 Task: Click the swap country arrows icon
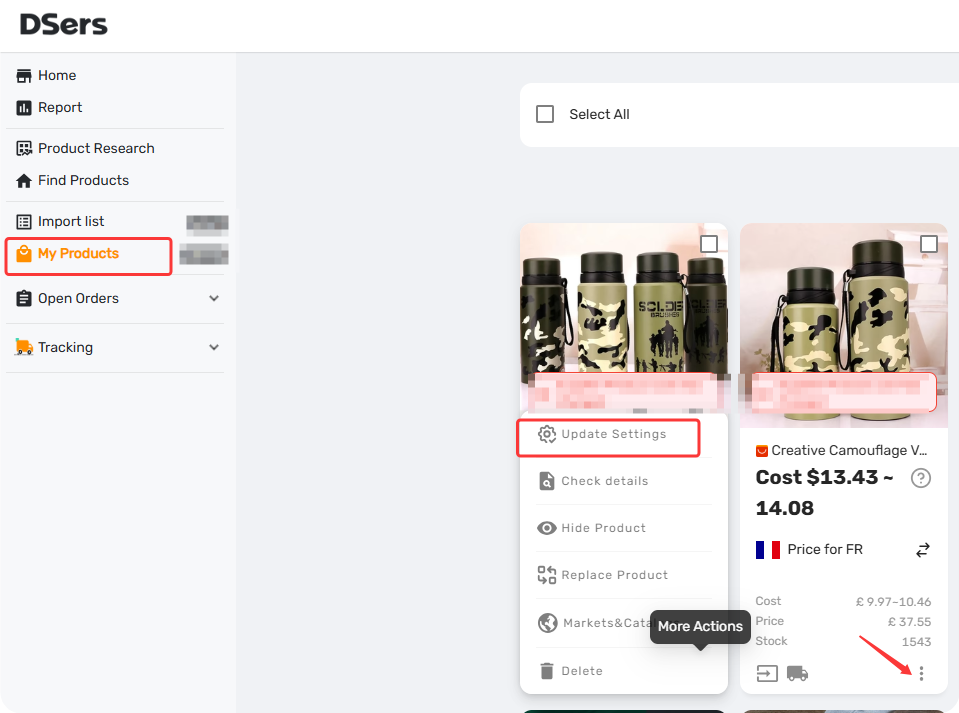click(x=923, y=550)
